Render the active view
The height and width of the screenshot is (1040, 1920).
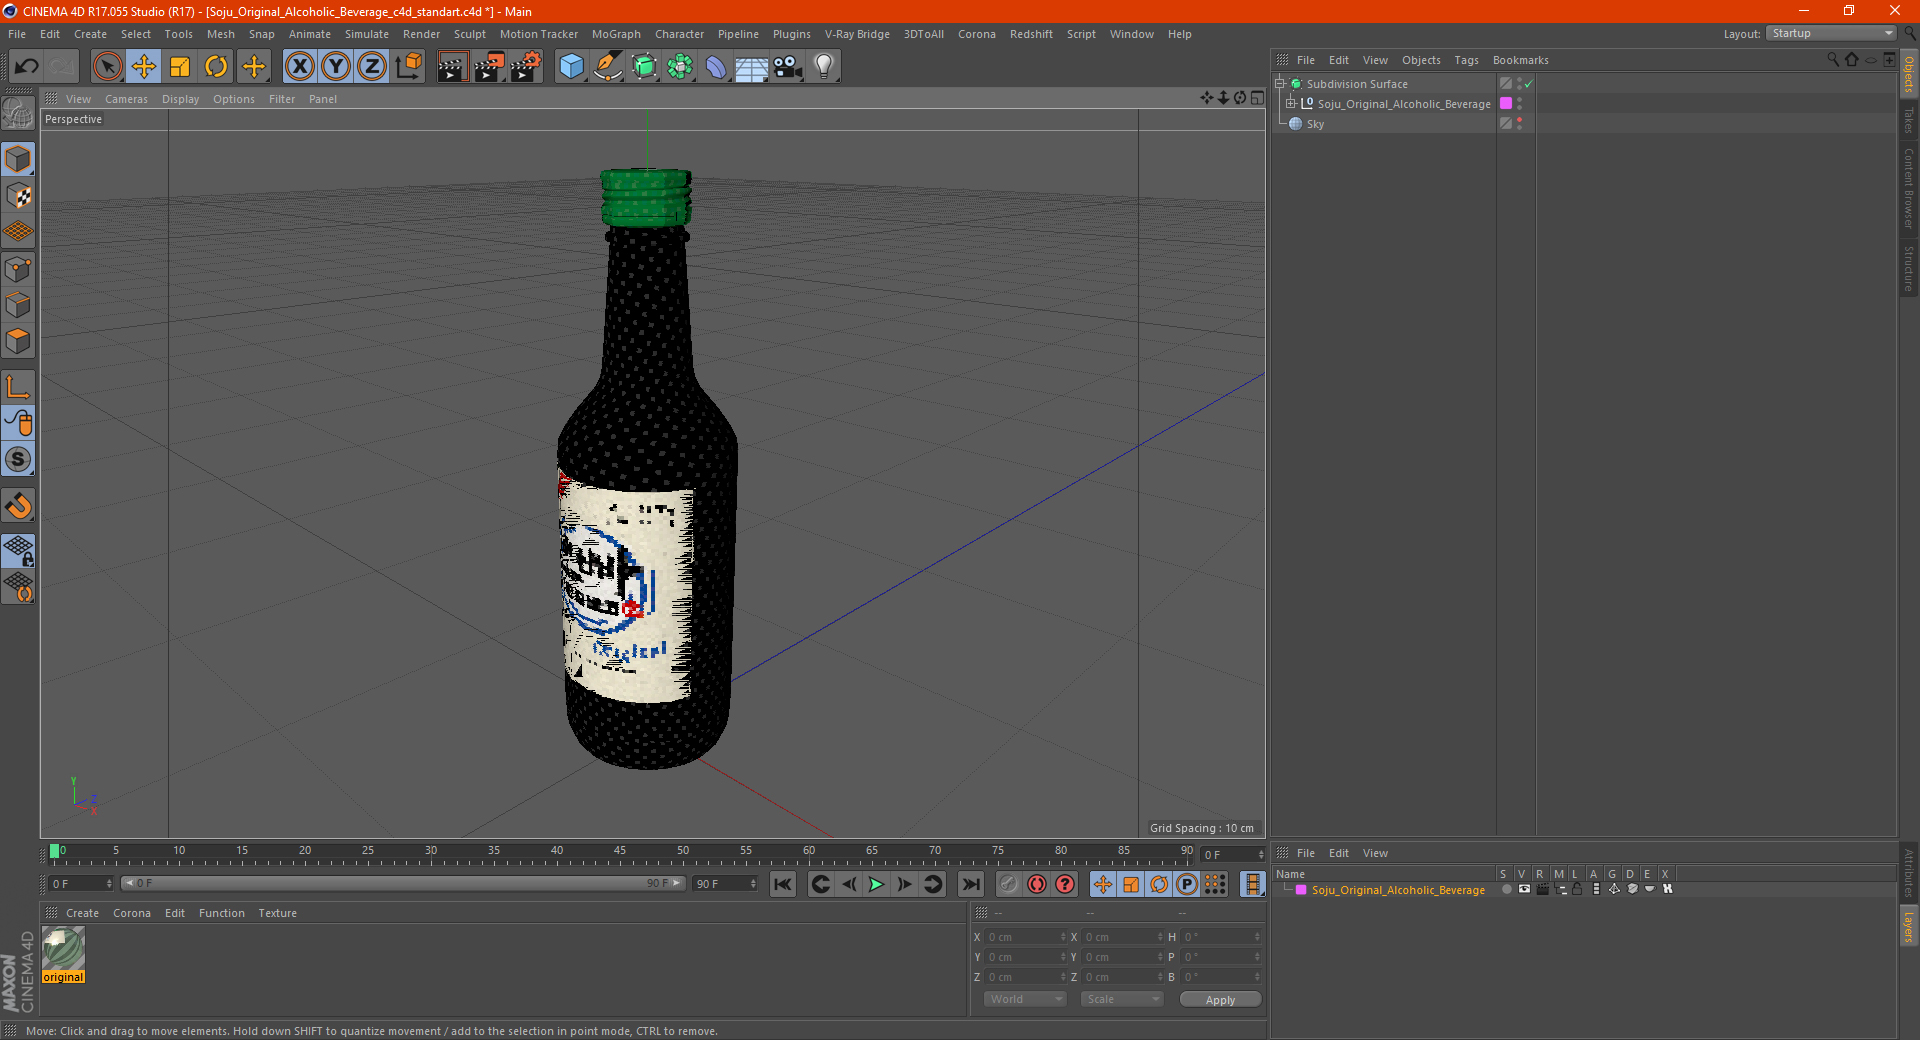point(452,67)
